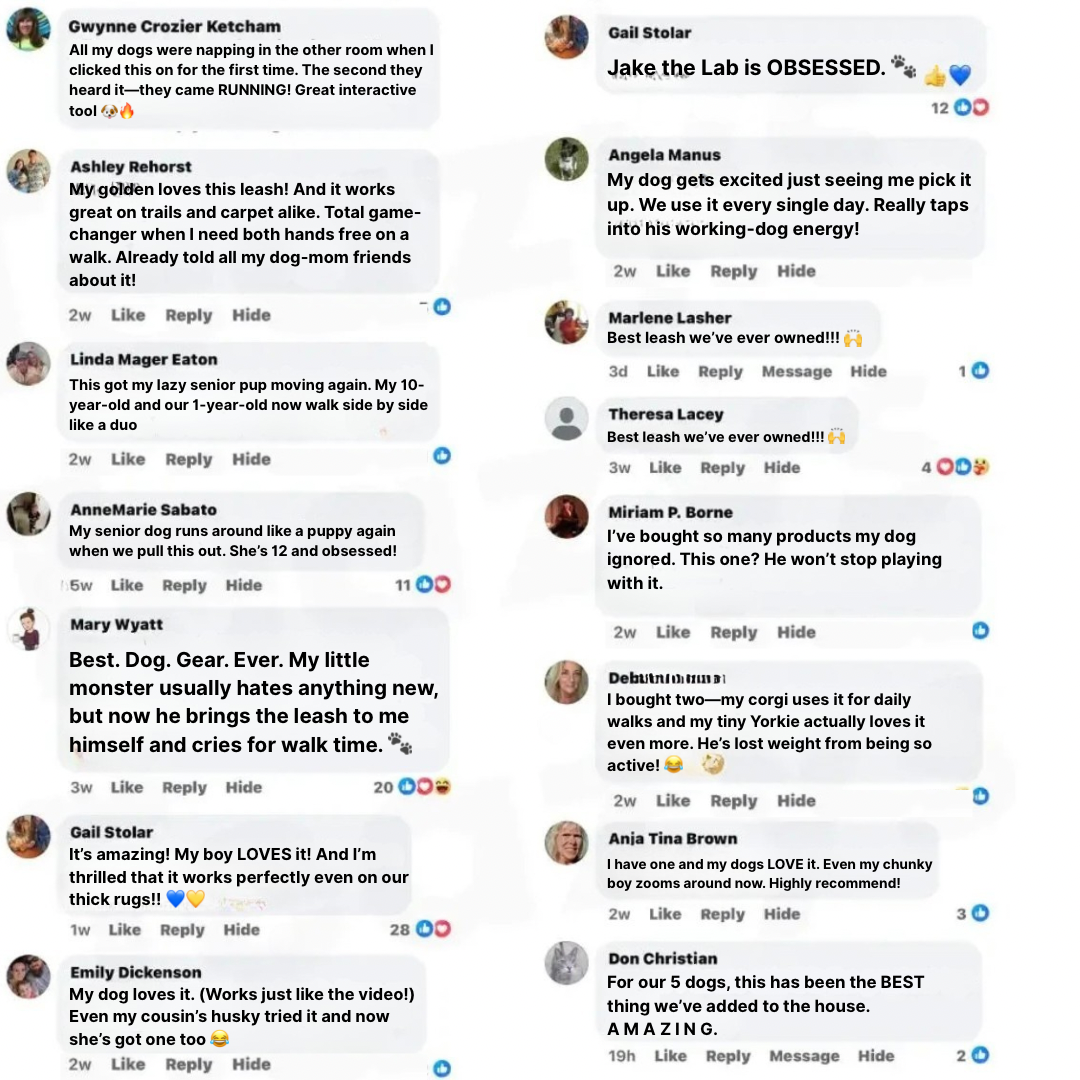Click the like reaction icon on Don Christian's comment
Image resolution: width=1080 pixels, height=1080 pixels.
980,1055
